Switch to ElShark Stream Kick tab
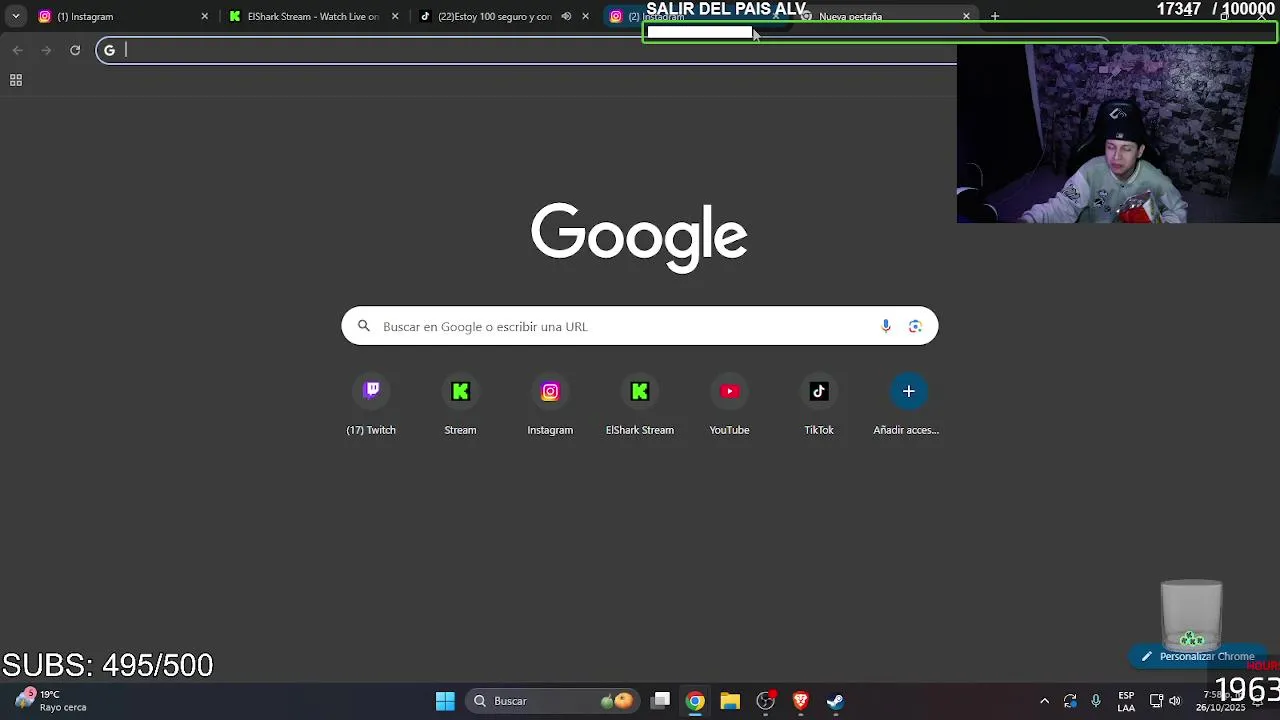 (x=305, y=16)
